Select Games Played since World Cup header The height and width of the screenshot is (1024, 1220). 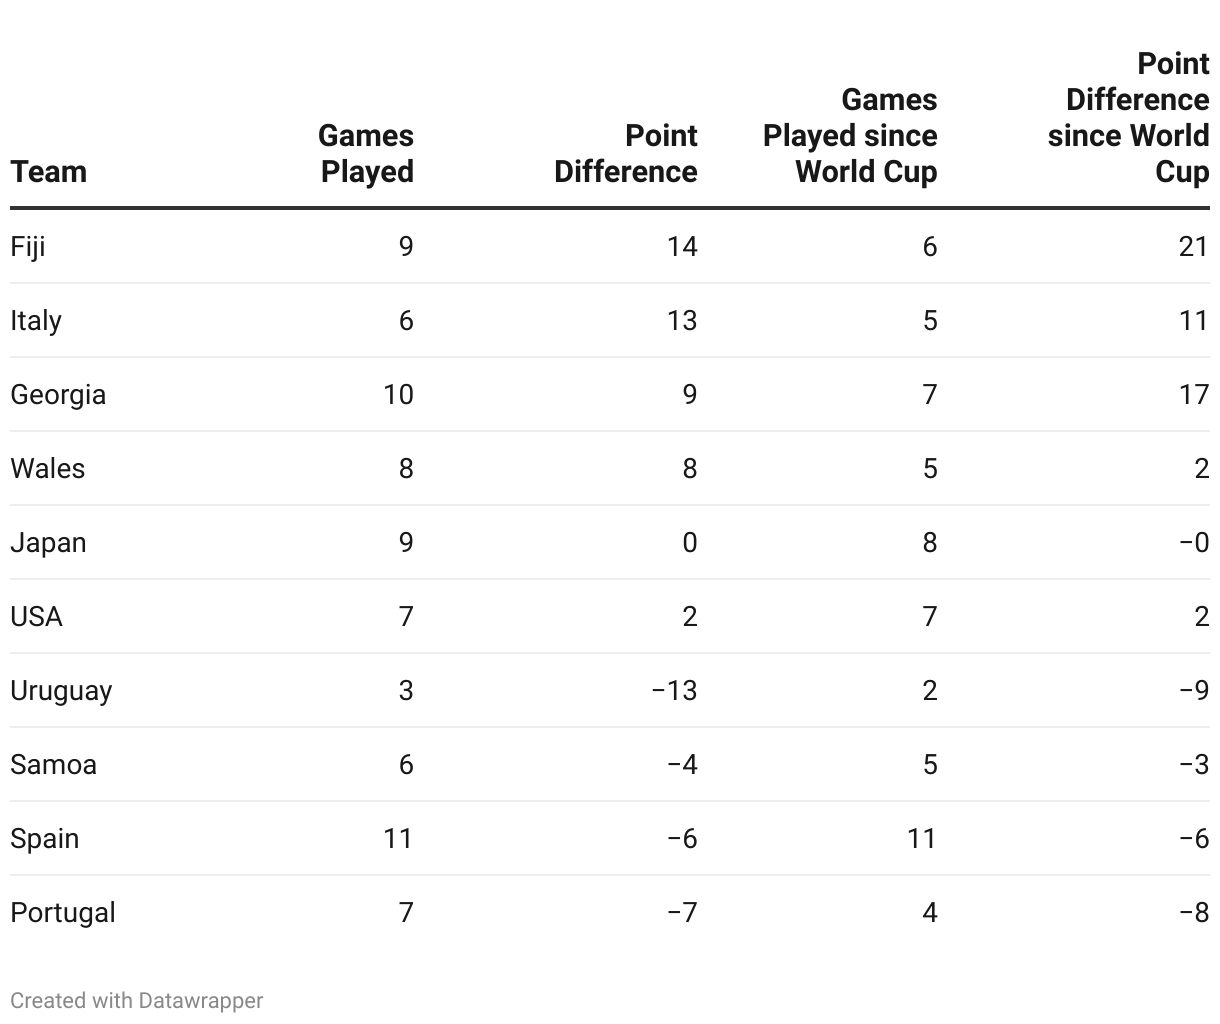[850, 135]
